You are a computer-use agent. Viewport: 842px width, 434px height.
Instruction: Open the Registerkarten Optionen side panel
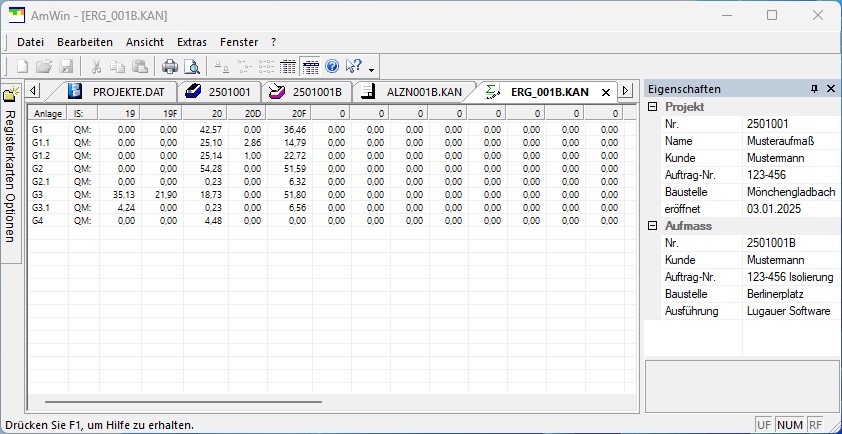pos(10,173)
